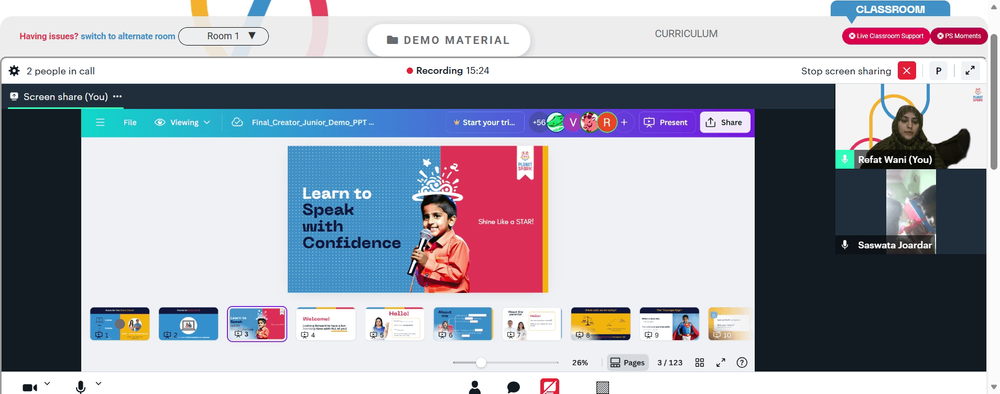
Task: Click Recording 15:24 indicator
Action: click(x=448, y=71)
